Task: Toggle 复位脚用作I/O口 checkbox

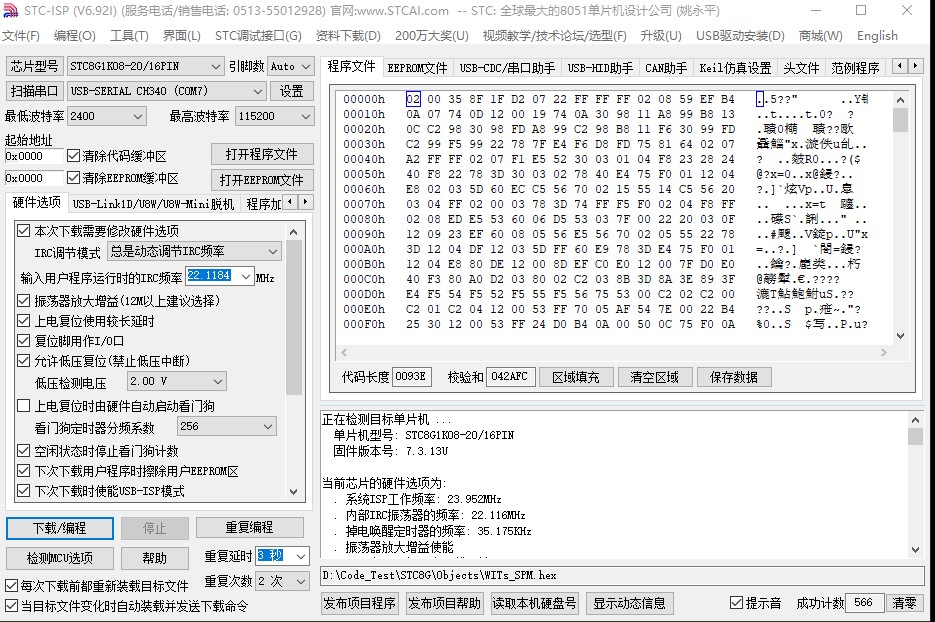Action: (x=24, y=341)
